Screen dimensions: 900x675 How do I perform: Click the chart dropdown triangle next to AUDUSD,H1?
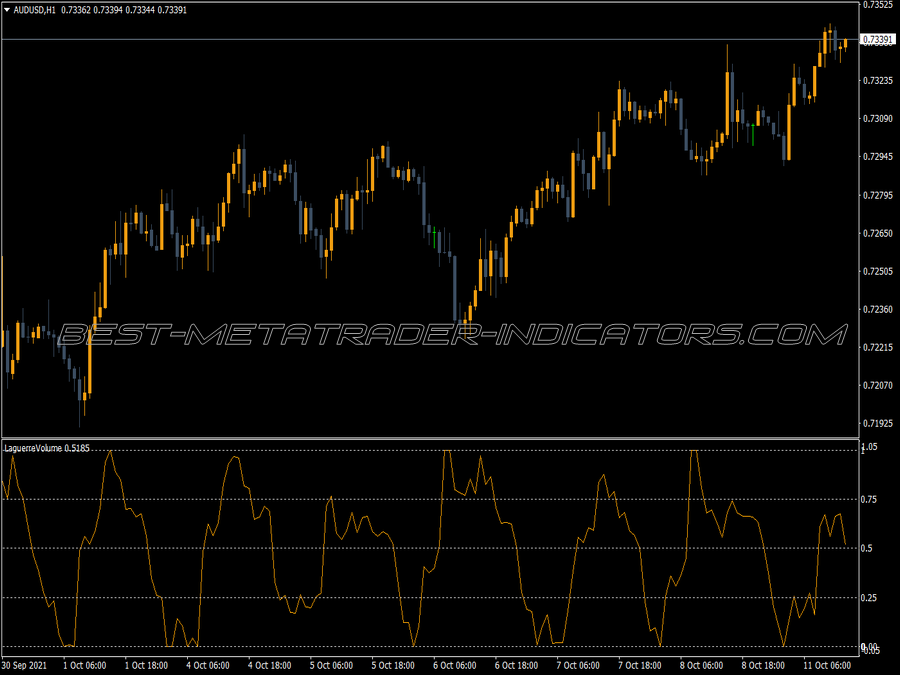coord(7,10)
